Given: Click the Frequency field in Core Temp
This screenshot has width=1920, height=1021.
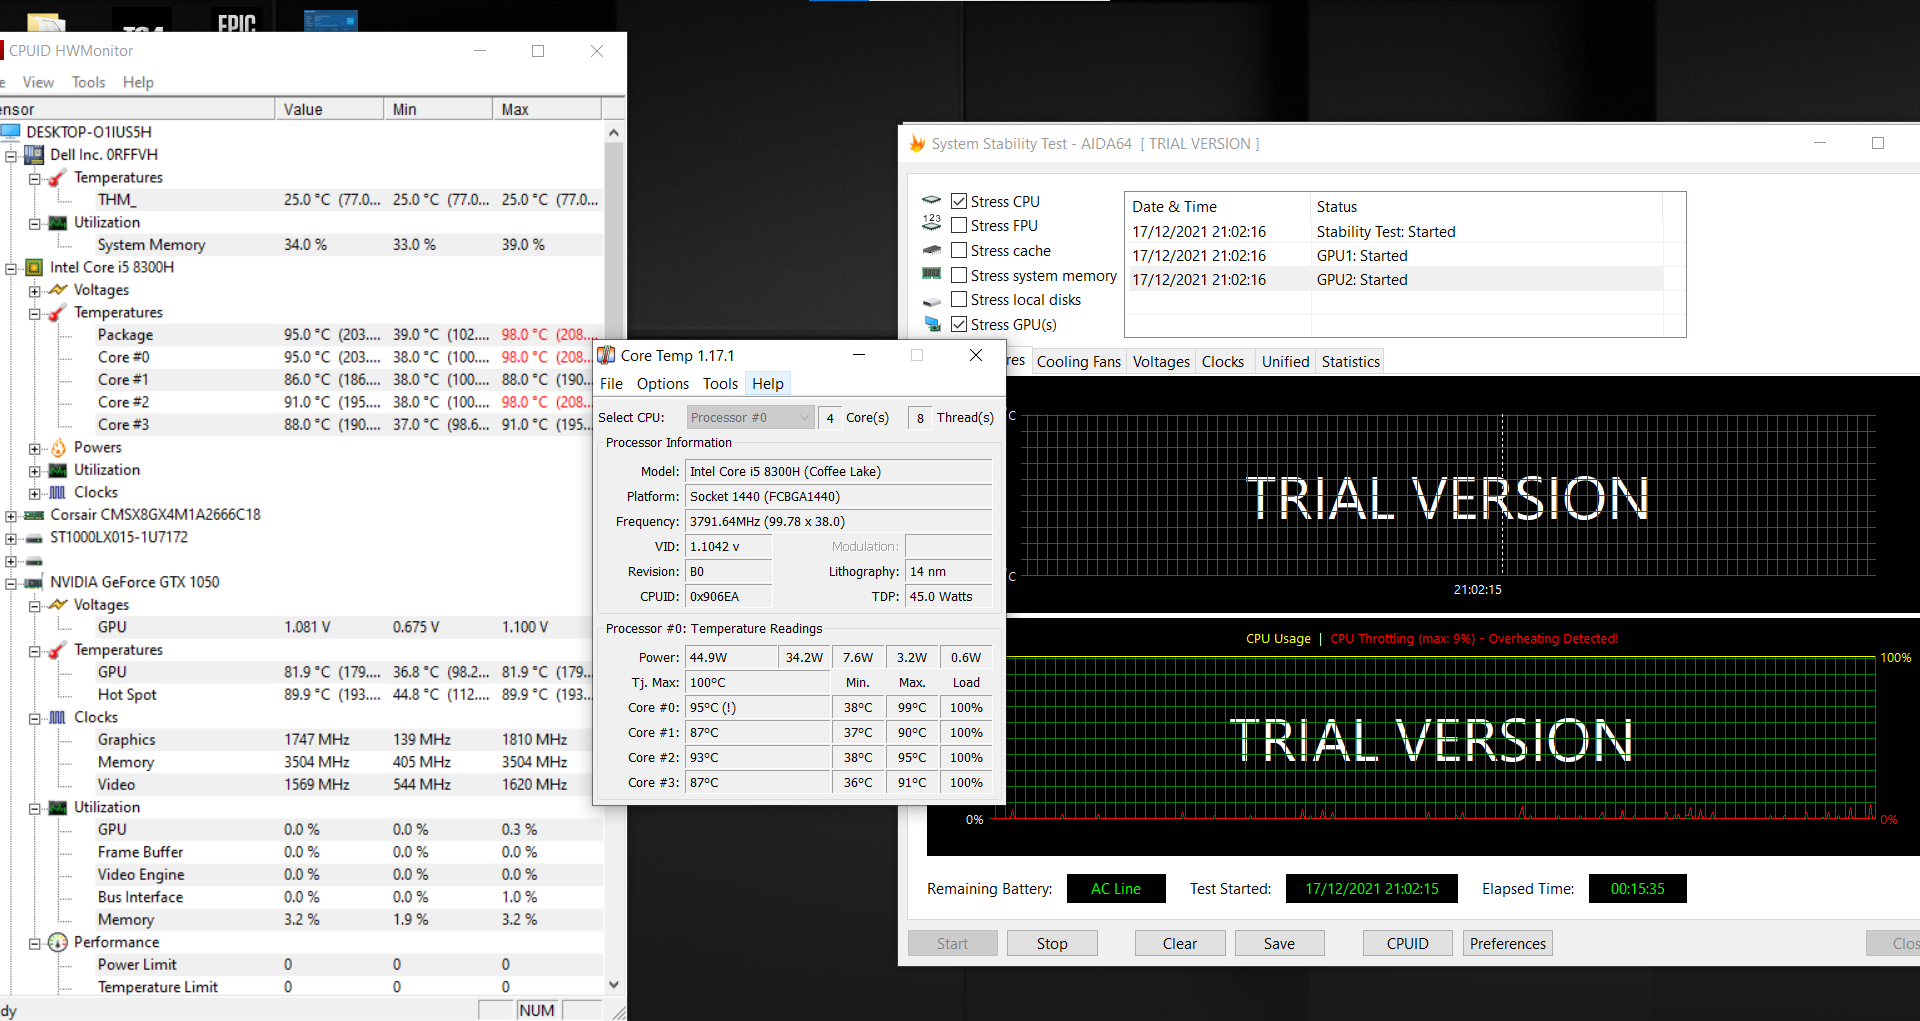Looking at the screenshot, I should 838,521.
